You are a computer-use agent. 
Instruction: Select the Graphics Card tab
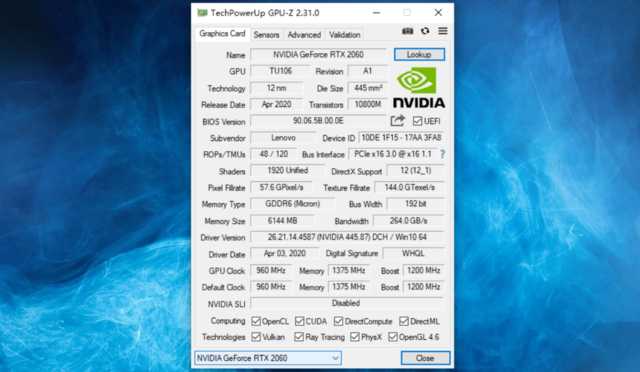(x=222, y=33)
